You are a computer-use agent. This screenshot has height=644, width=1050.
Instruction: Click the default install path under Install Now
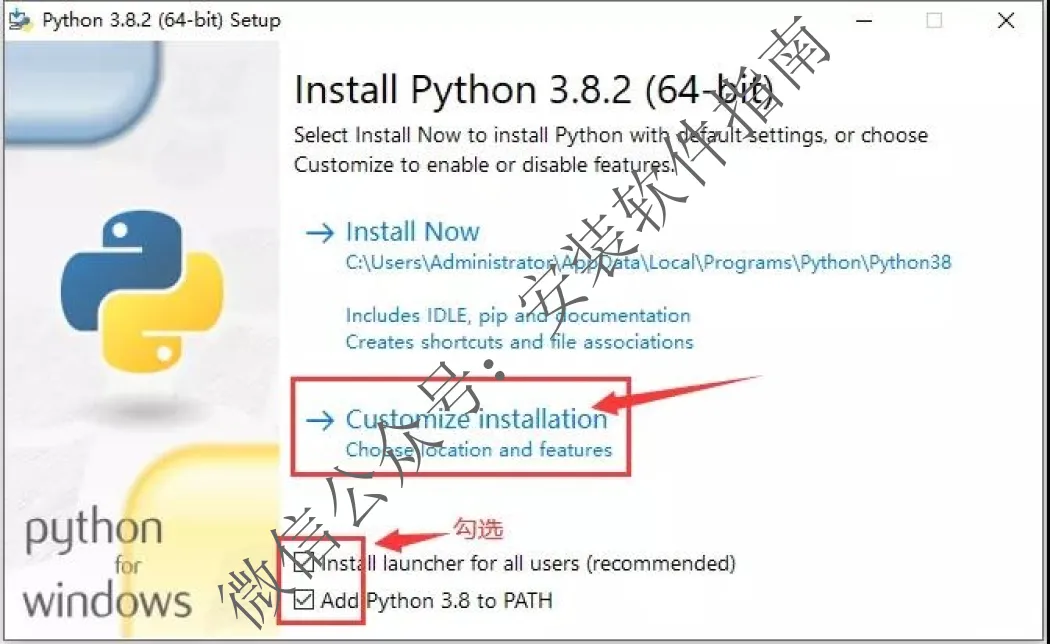[648, 262]
